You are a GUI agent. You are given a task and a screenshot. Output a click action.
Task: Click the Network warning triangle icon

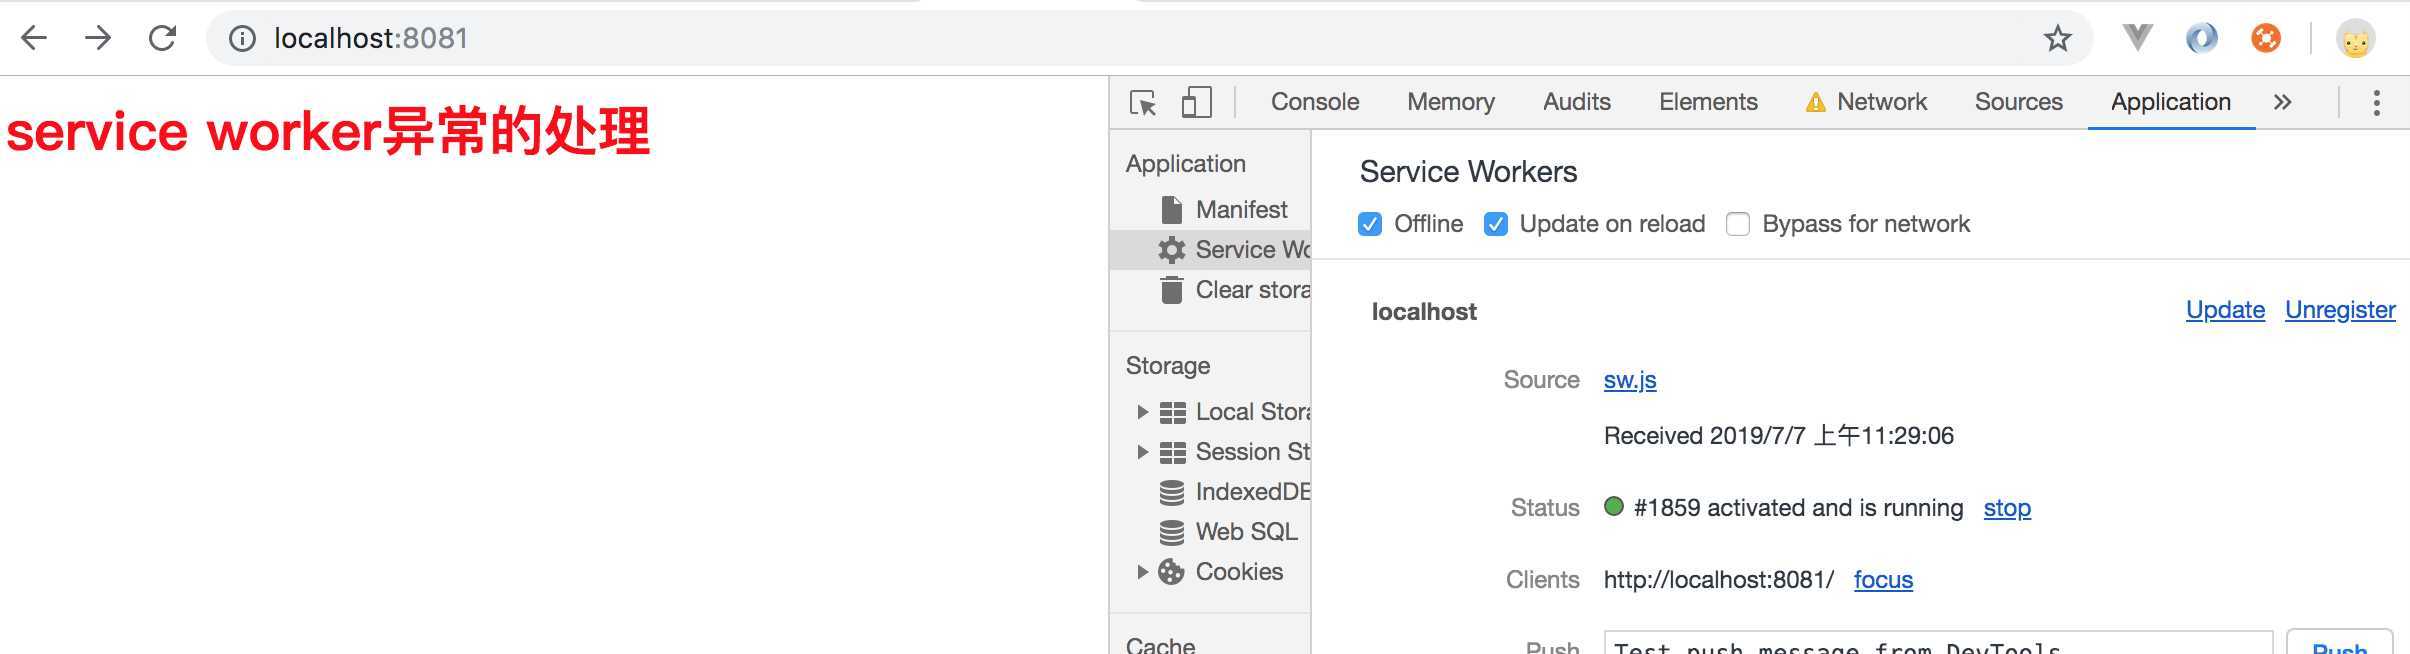click(1815, 102)
